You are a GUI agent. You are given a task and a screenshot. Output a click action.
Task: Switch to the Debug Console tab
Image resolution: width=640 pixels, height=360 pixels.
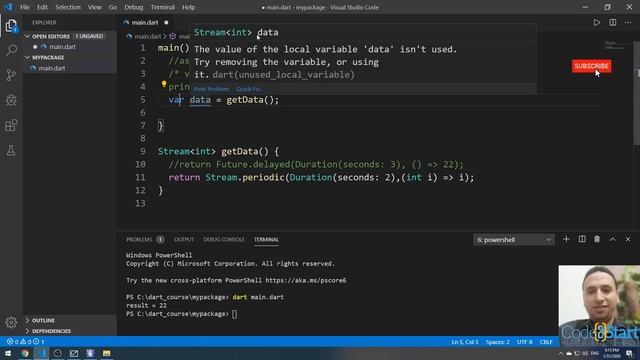[x=224, y=240]
